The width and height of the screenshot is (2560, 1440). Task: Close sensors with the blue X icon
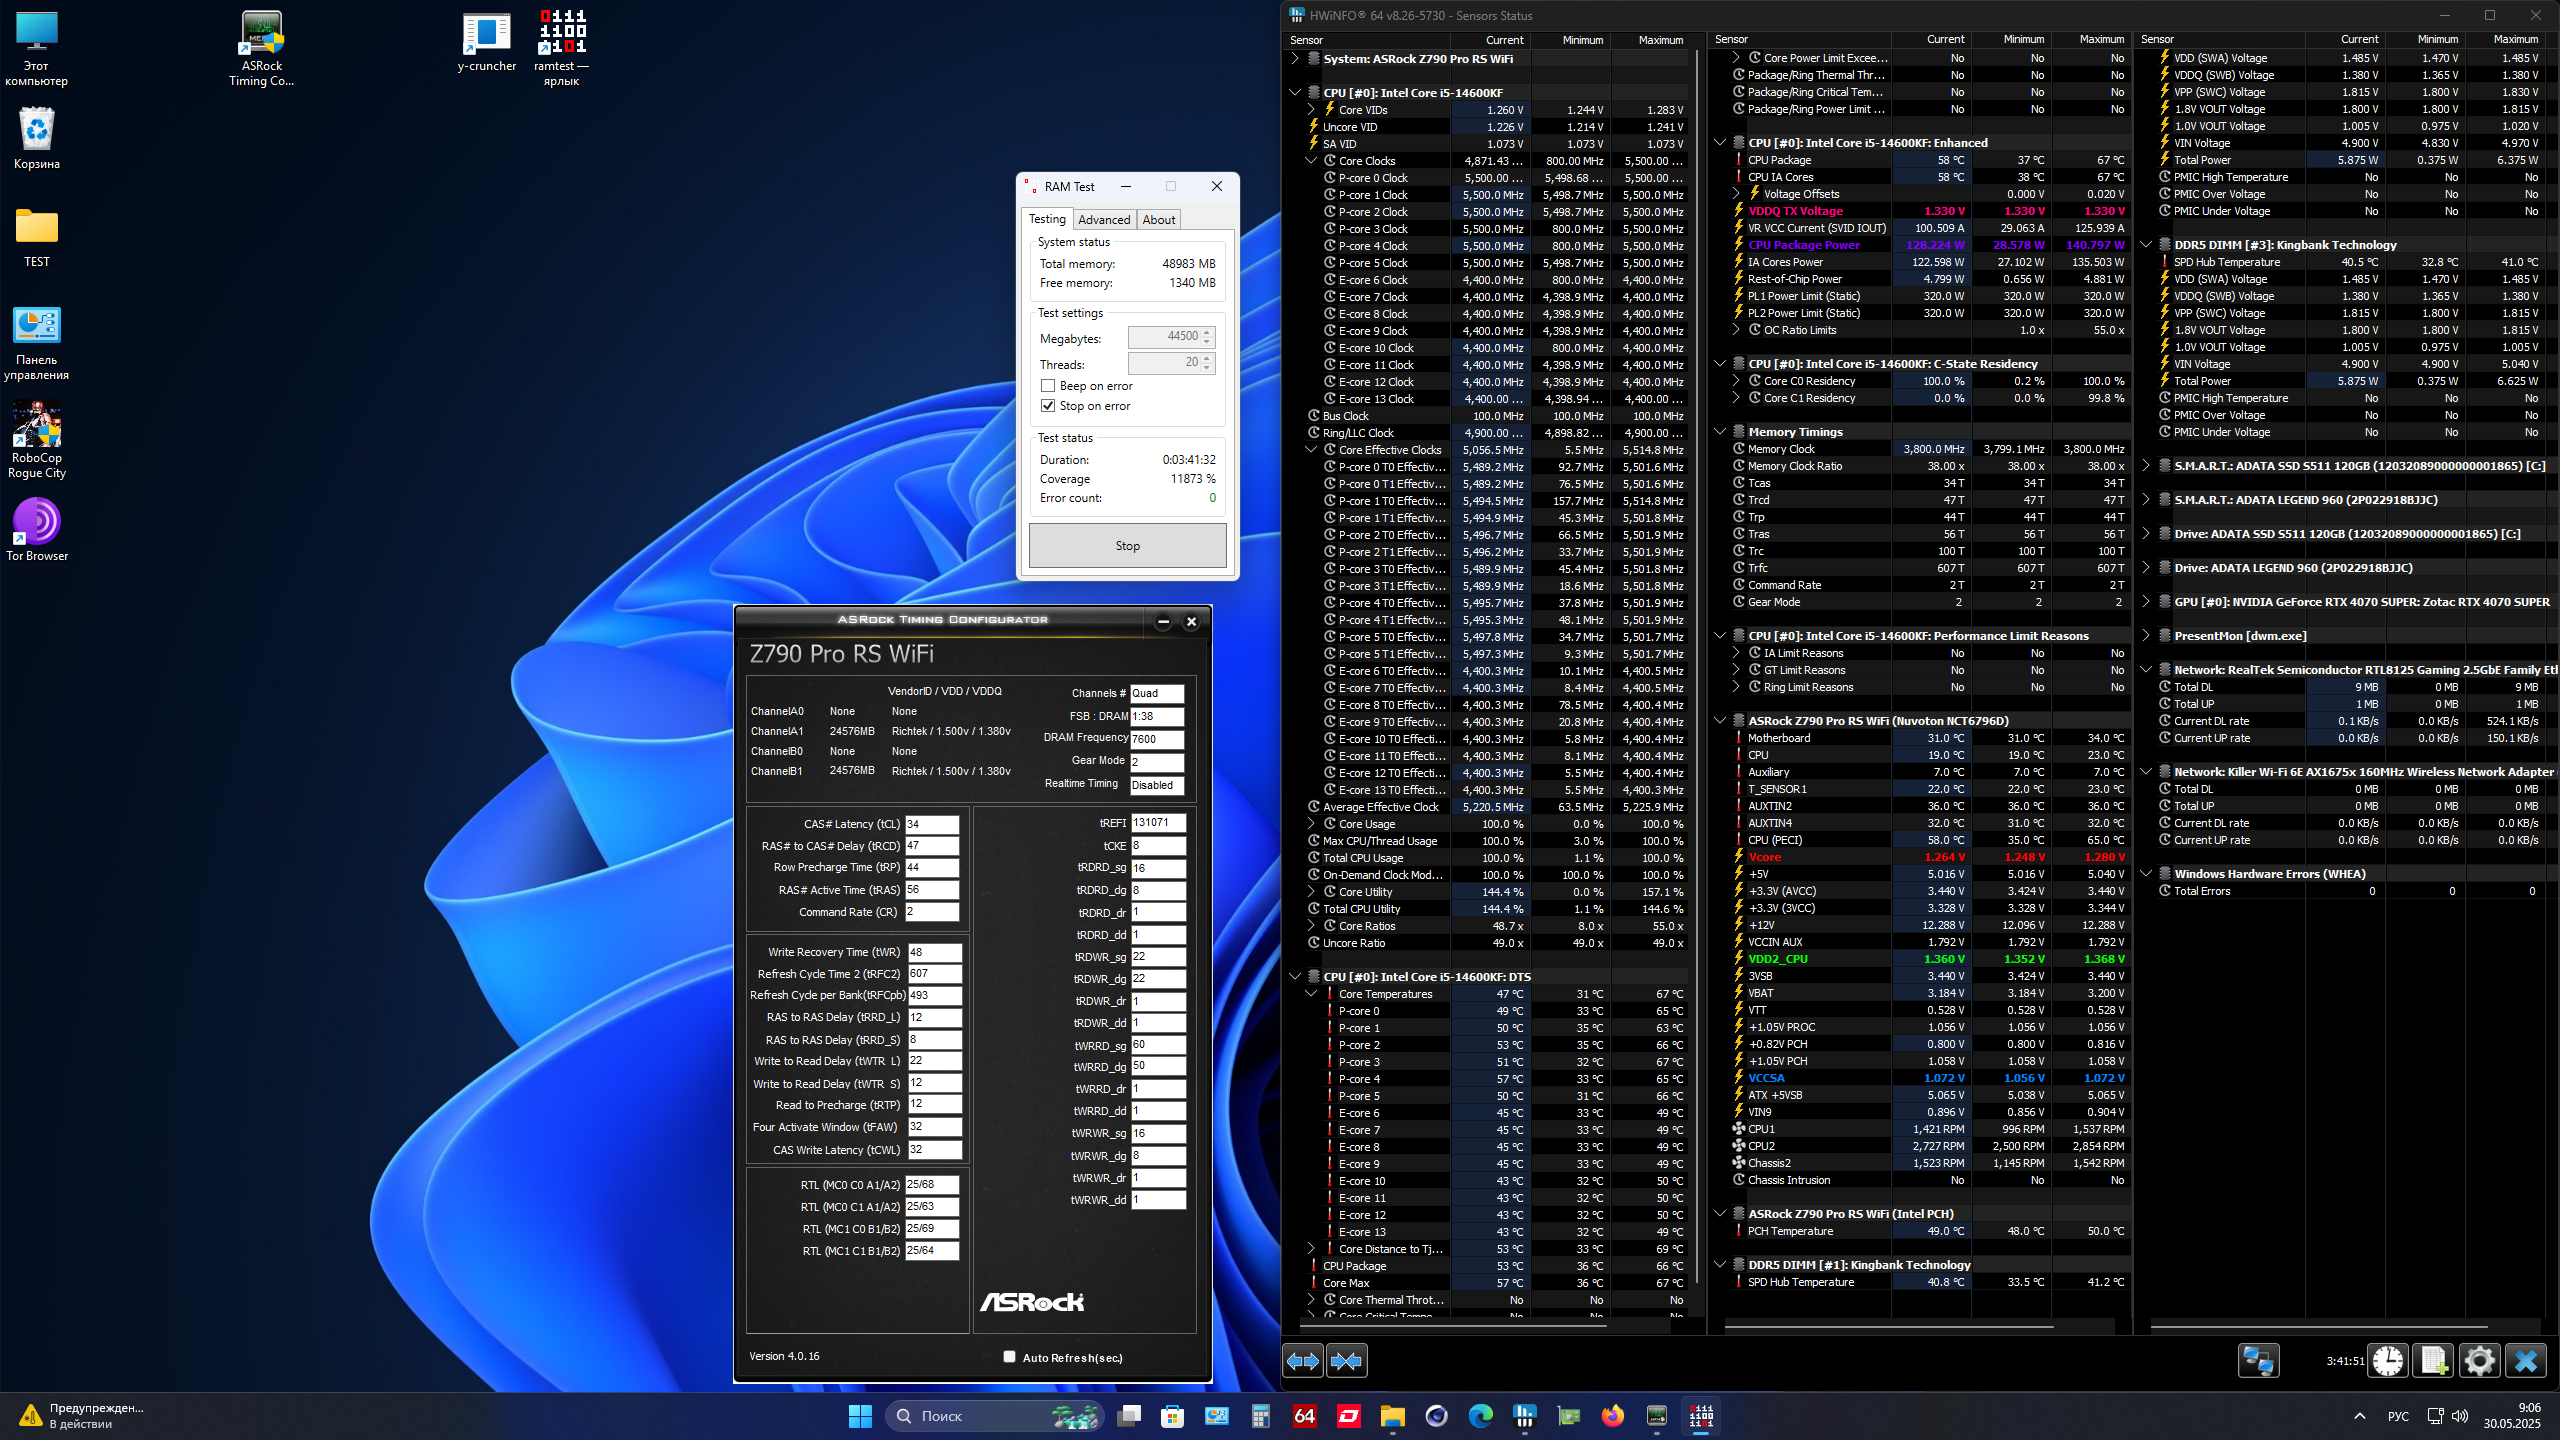click(2526, 1361)
